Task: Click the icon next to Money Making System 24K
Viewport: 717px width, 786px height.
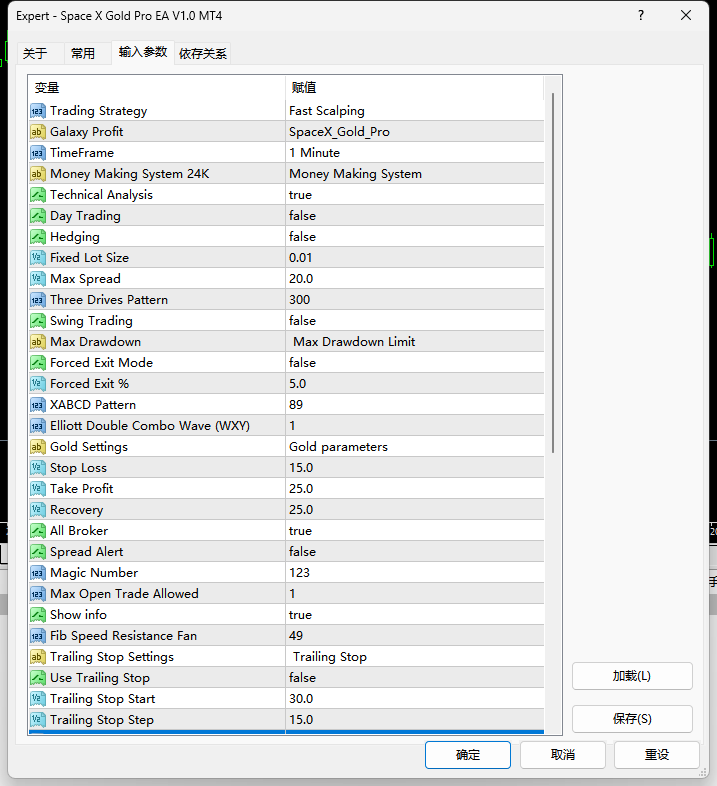Action: tap(38, 174)
